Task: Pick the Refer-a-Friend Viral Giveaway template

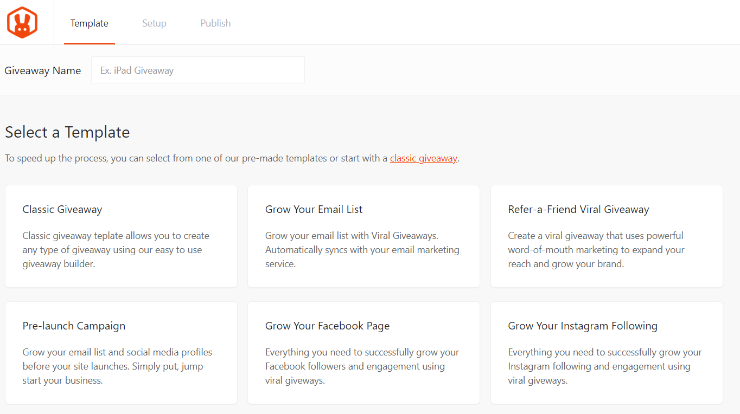Action: pos(606,236)
